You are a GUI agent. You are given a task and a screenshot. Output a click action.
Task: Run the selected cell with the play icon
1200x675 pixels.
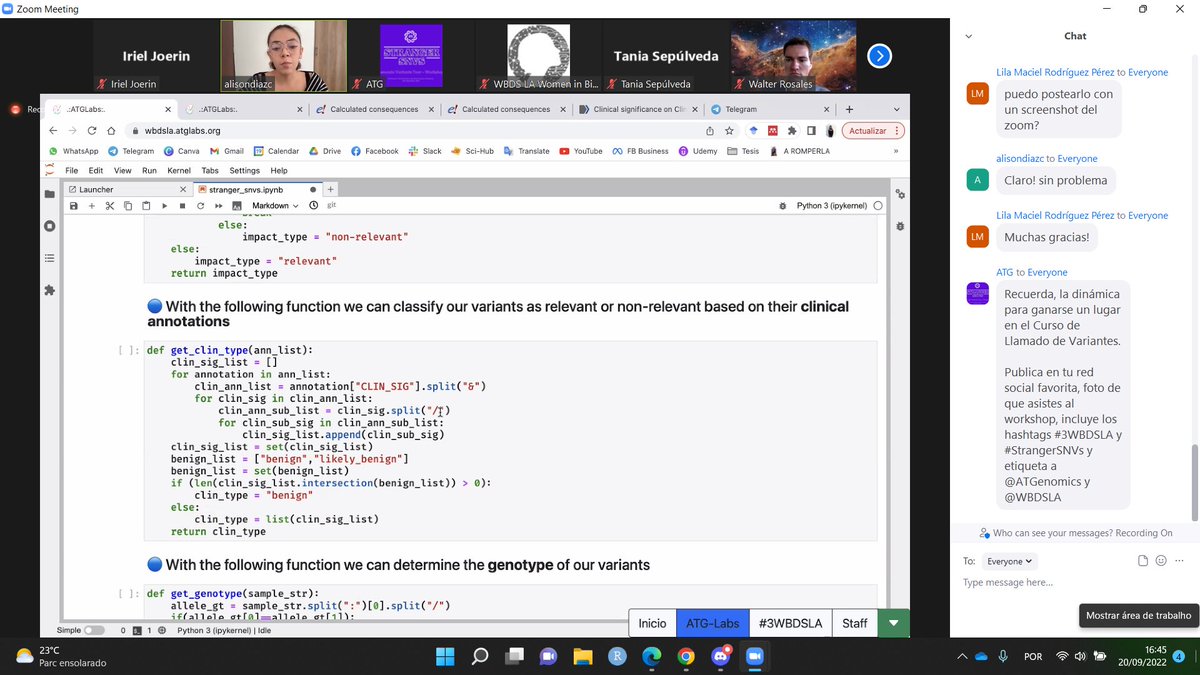(164, 206)
